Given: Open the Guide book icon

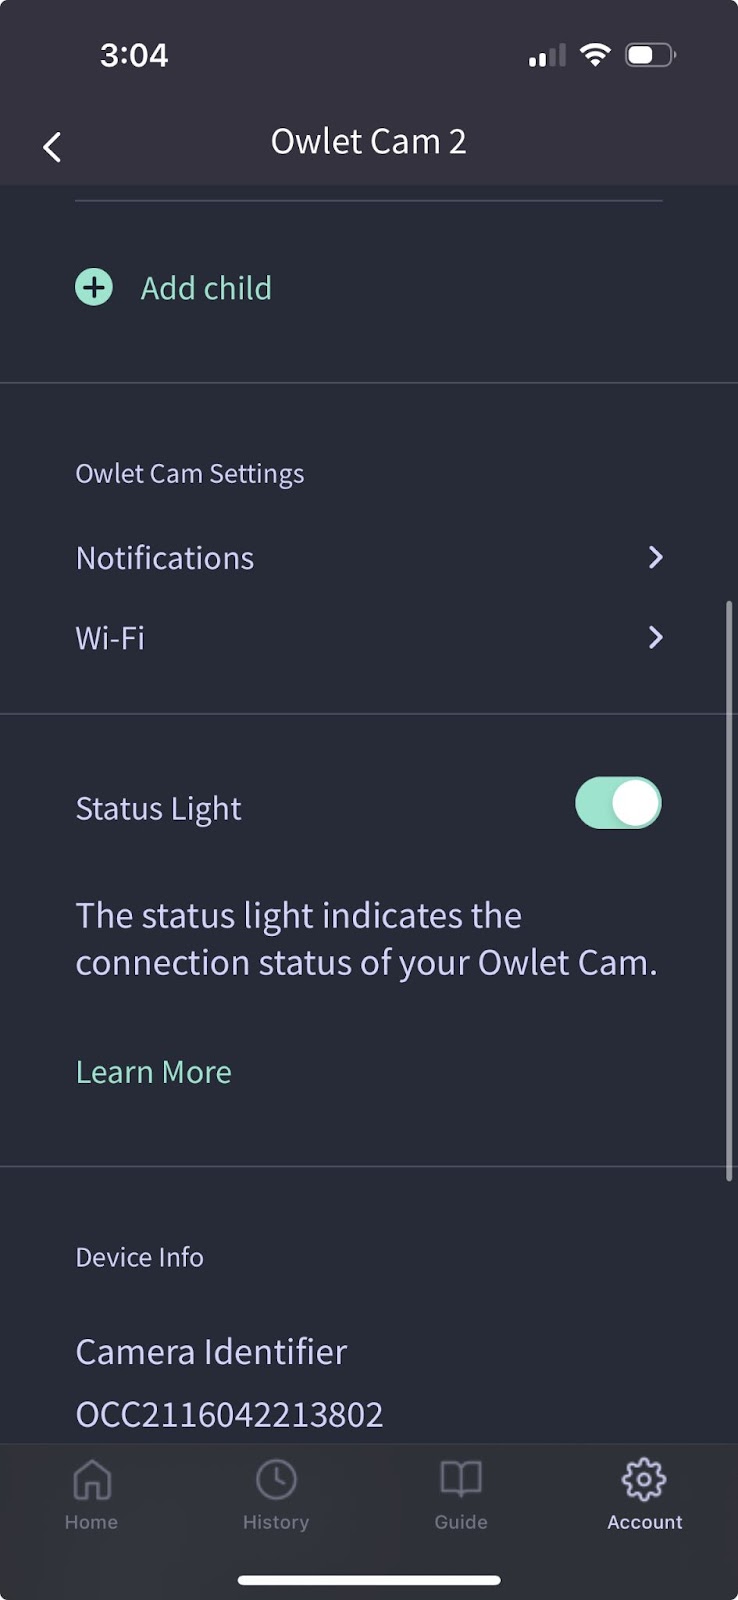Looking at the screenshot, I should [x=461, y=1479].
